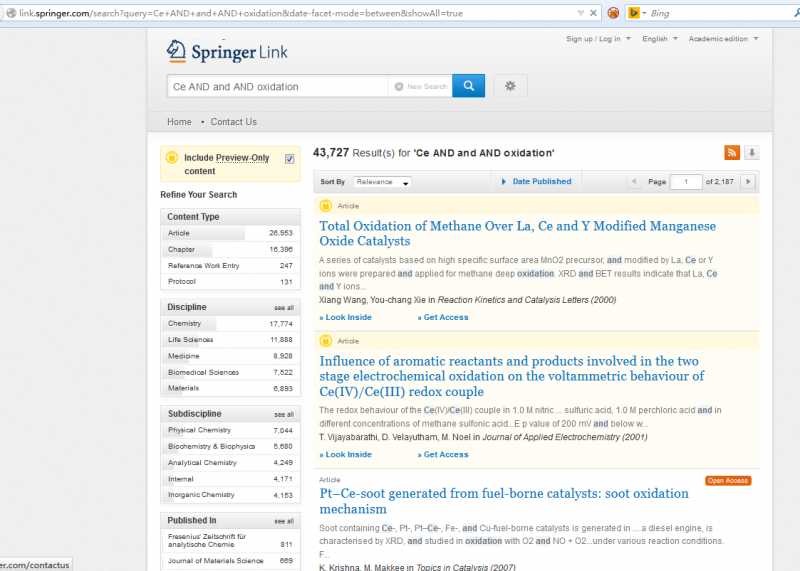This screenshot has height=571, width=800.
Task: Click see all in the Subdiscipline panel
Action: coord(284,414)
